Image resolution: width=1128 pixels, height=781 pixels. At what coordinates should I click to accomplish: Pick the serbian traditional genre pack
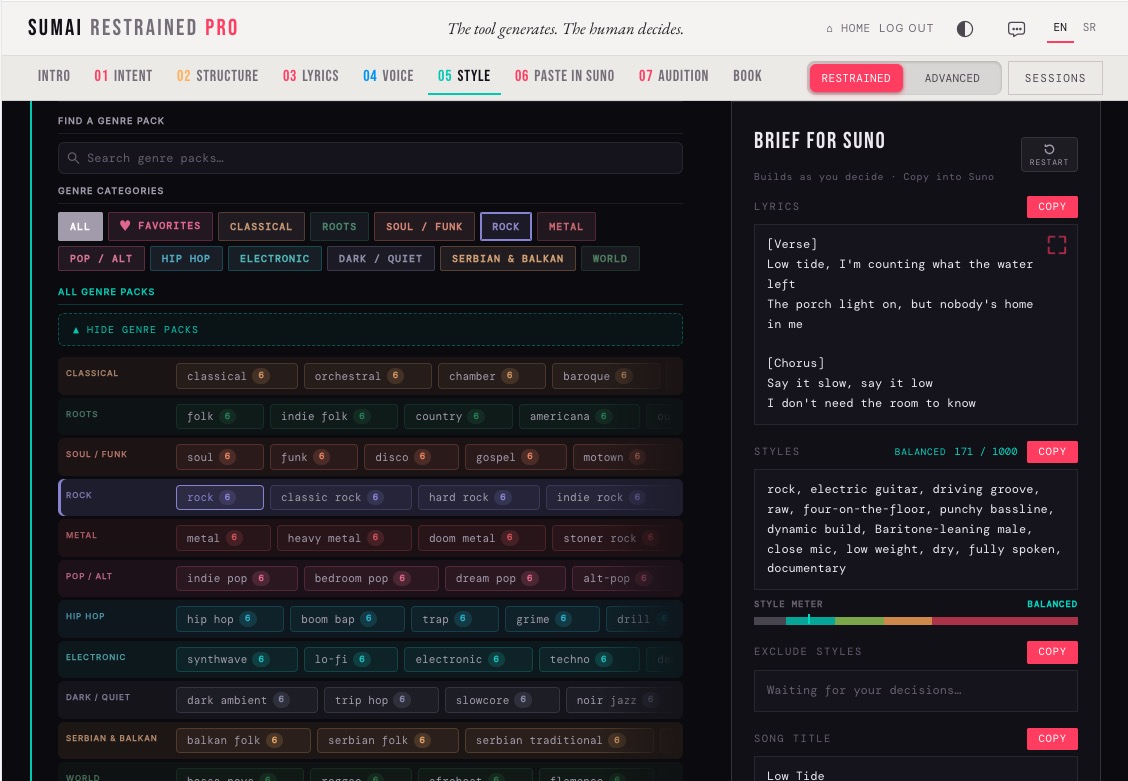[559, 740]
